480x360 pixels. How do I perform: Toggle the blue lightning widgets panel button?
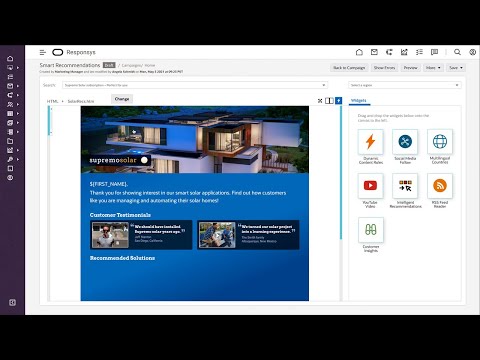[338, 100]
